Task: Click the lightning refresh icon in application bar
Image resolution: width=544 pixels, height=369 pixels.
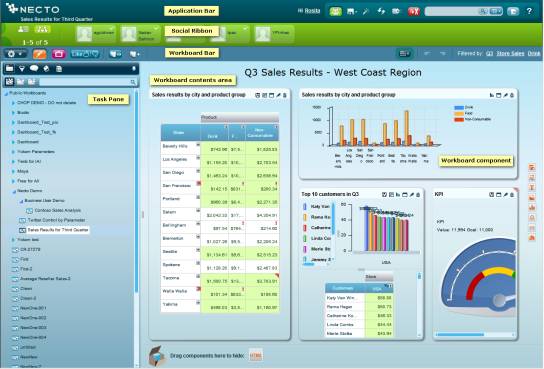Action: pos(381,11)
